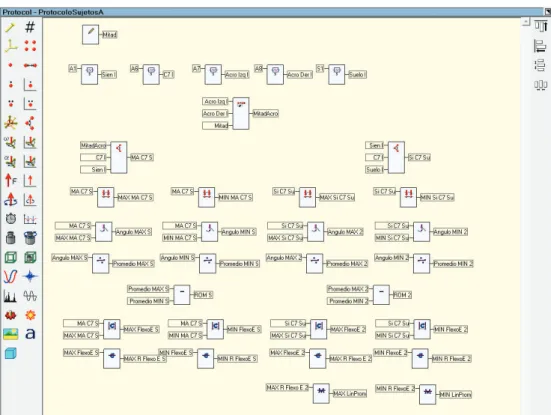Click the align tops icon in right toolbar
Screen dimensions: 551x415
point(541,26)
